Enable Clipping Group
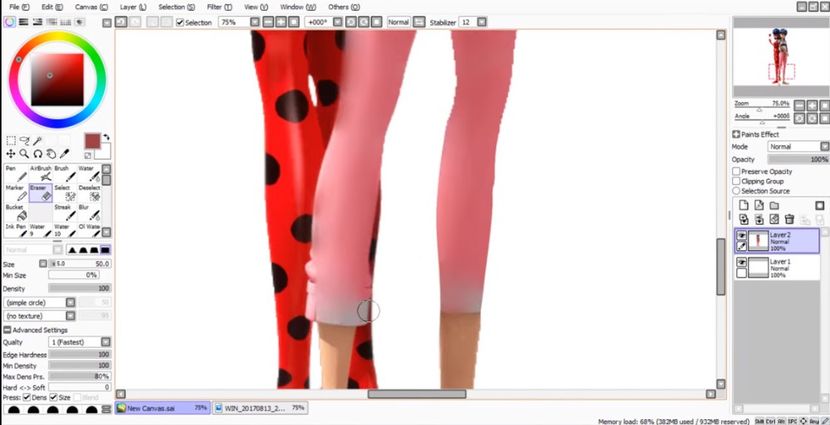Screen dimensions: 830x425 (736, 181)
